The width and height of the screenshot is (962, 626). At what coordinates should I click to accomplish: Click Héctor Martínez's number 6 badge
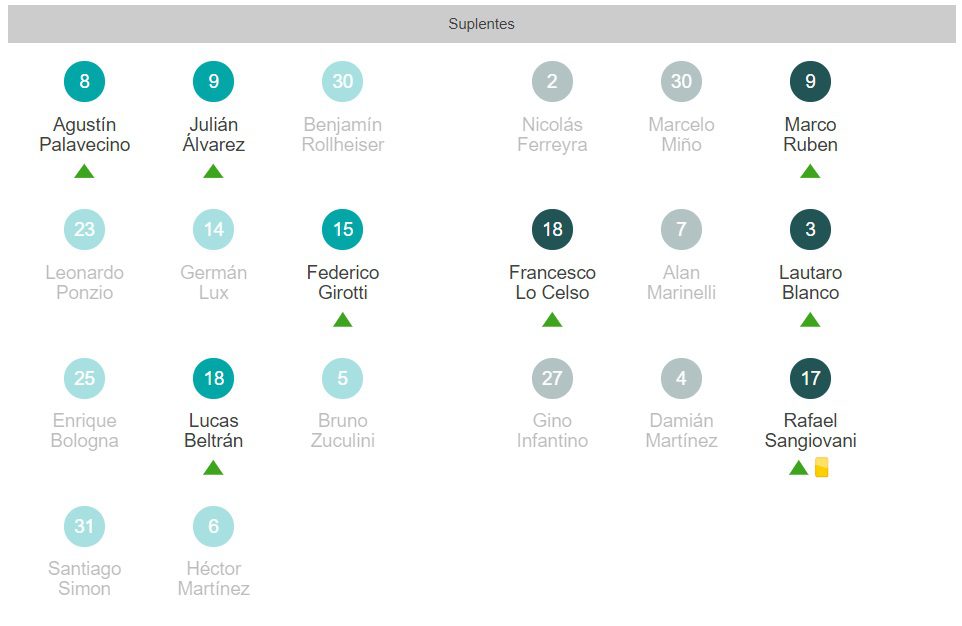213,526
